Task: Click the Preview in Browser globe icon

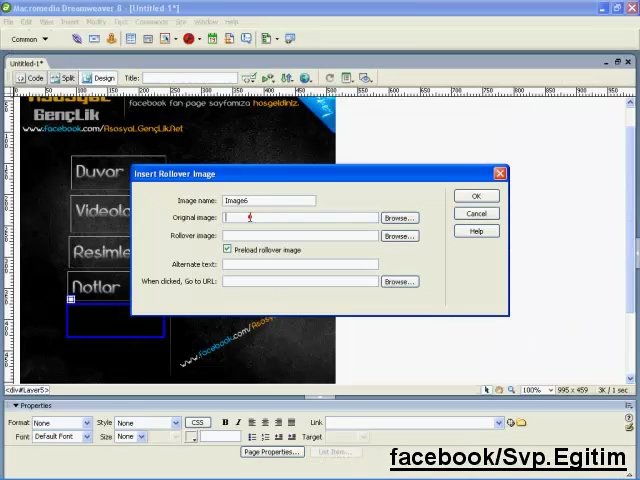Action: [305, 78]
